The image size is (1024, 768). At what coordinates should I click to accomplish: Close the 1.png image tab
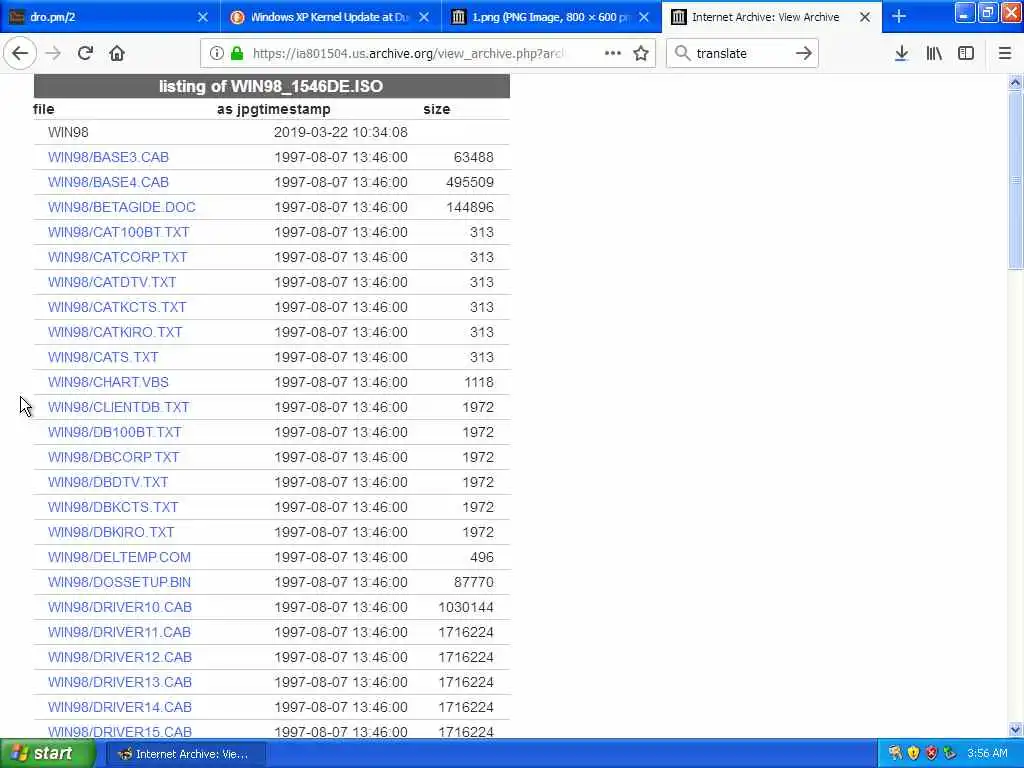[644, 17]
